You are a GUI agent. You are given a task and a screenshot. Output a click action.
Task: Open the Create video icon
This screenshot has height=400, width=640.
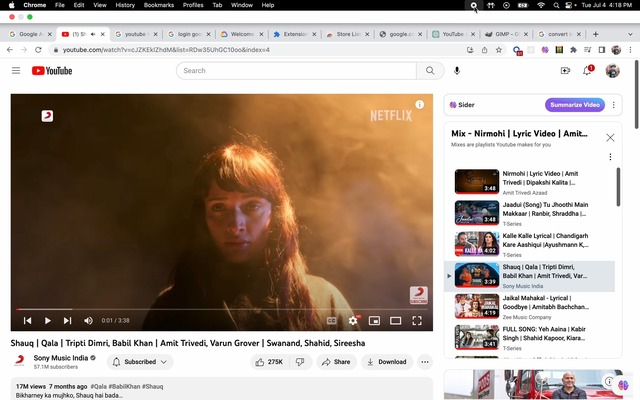565,71
